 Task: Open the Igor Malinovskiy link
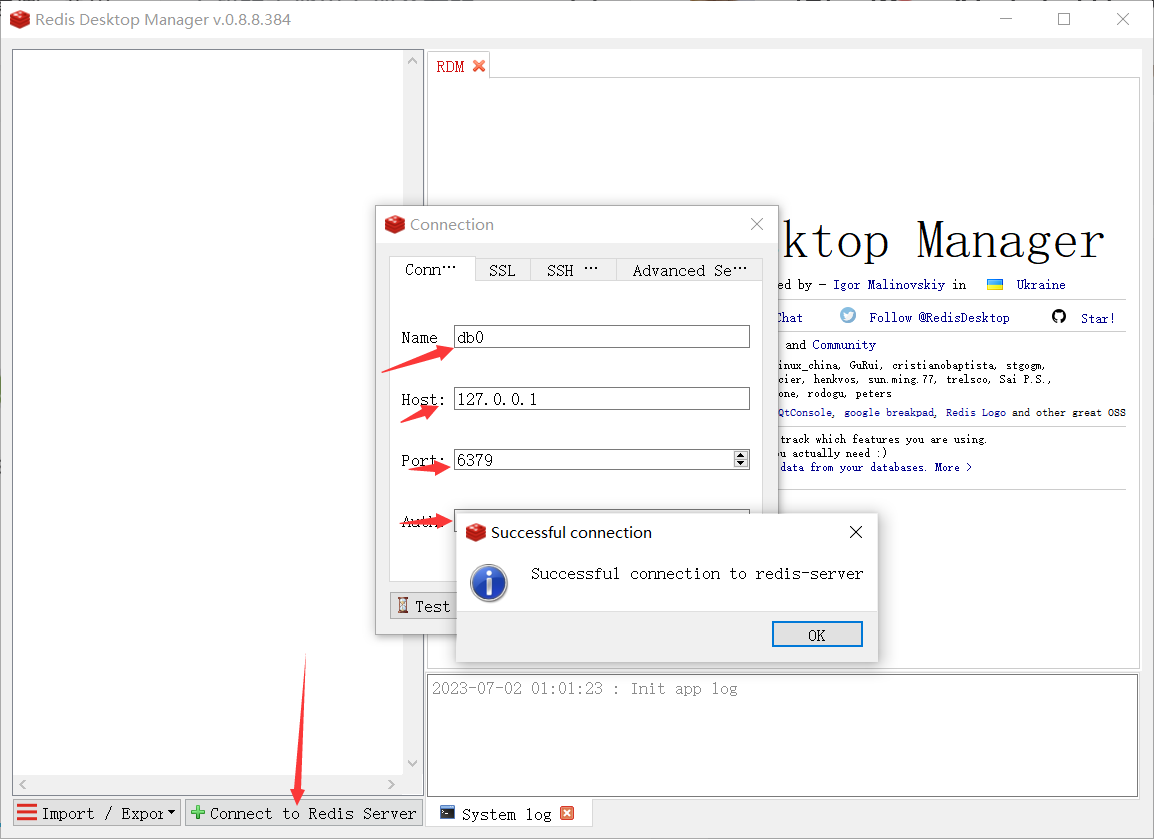(x=888, y=285)
